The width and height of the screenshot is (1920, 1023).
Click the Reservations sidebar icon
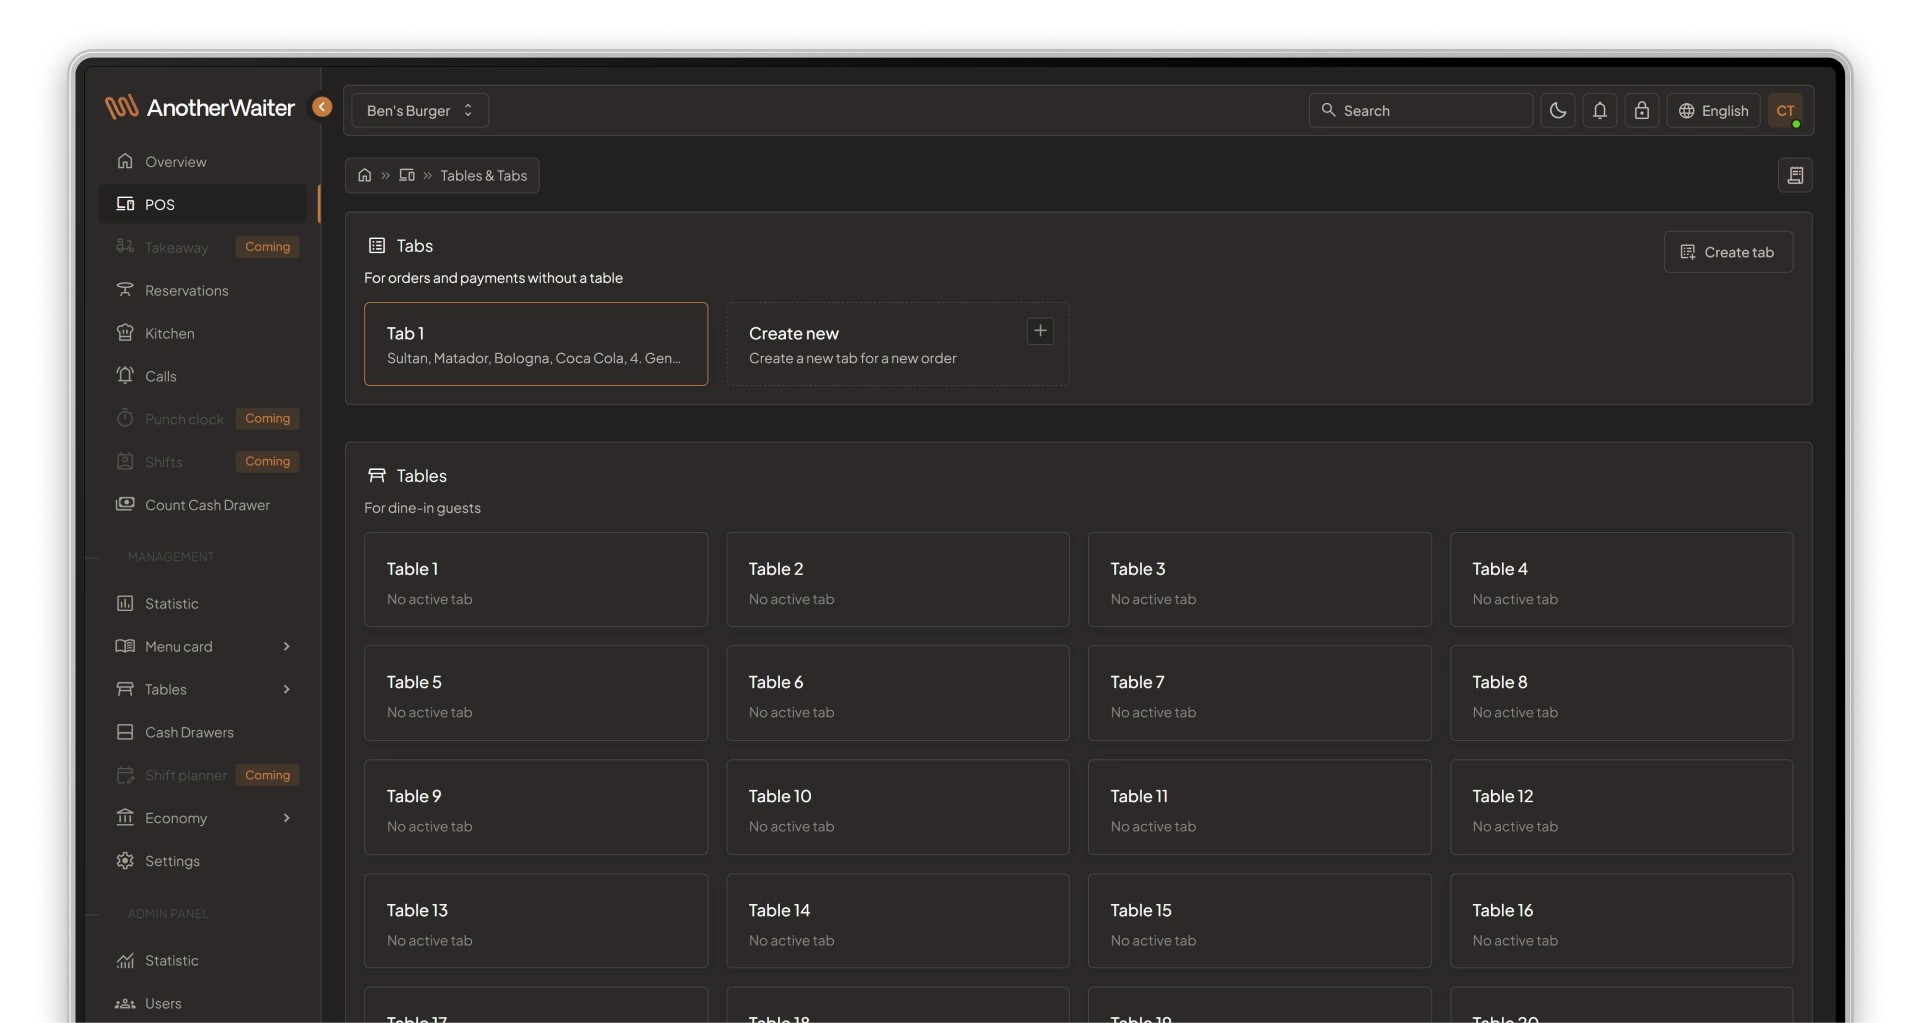pyautogui.click(x=125, y=290)
